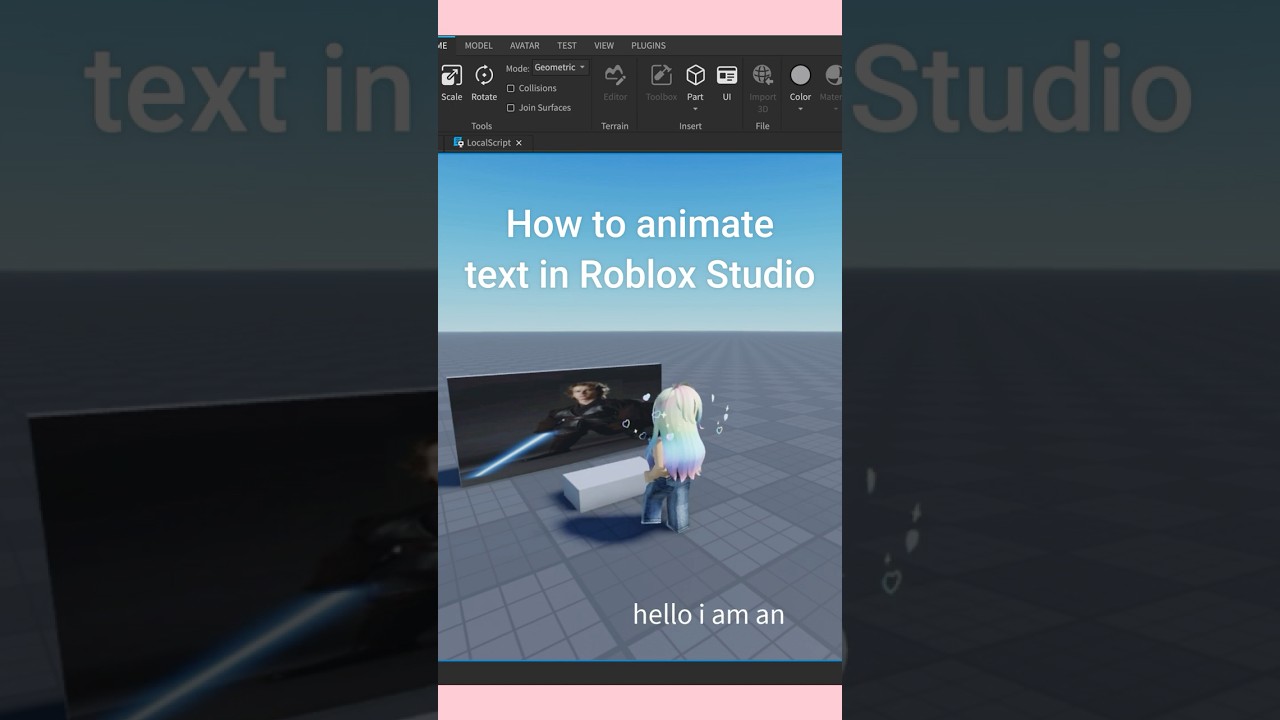Switch to the VIEW ribbon tab
Screen dimensions: 1280x720
(x=604, y=45)
